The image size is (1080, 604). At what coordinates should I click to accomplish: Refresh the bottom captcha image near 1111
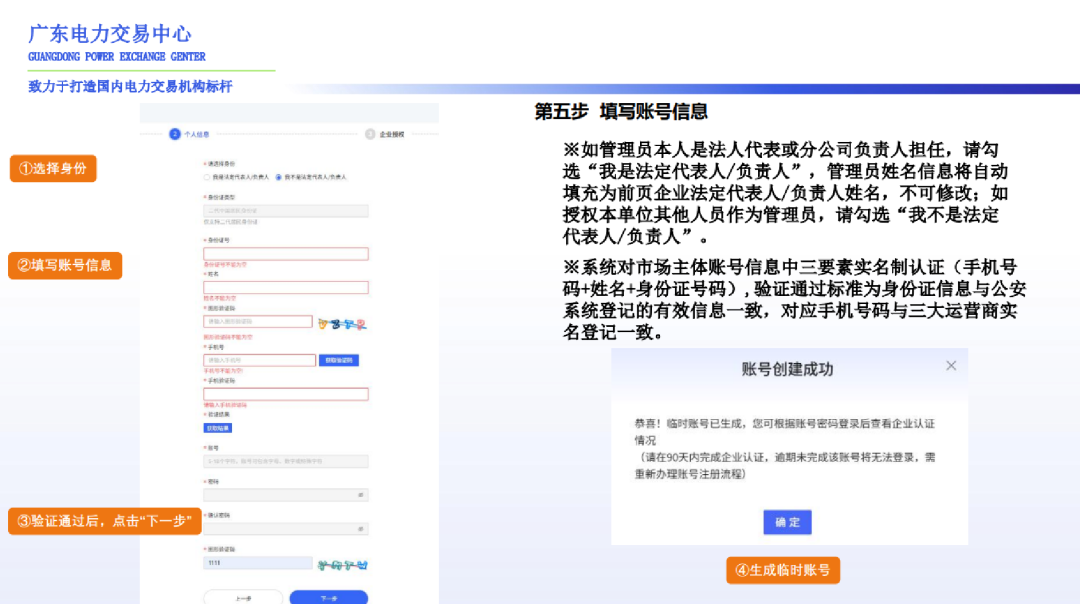coord(343,564)
